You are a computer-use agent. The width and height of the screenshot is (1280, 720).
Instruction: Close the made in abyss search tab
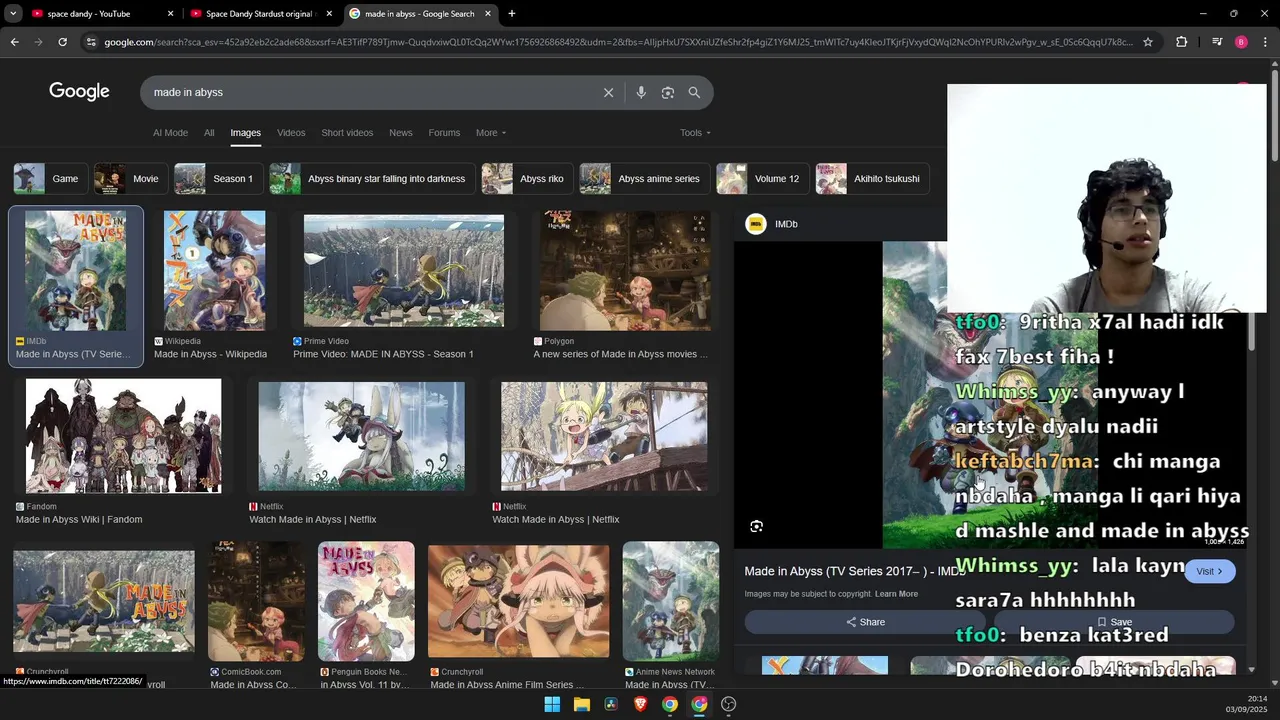[x=488, y=14]
